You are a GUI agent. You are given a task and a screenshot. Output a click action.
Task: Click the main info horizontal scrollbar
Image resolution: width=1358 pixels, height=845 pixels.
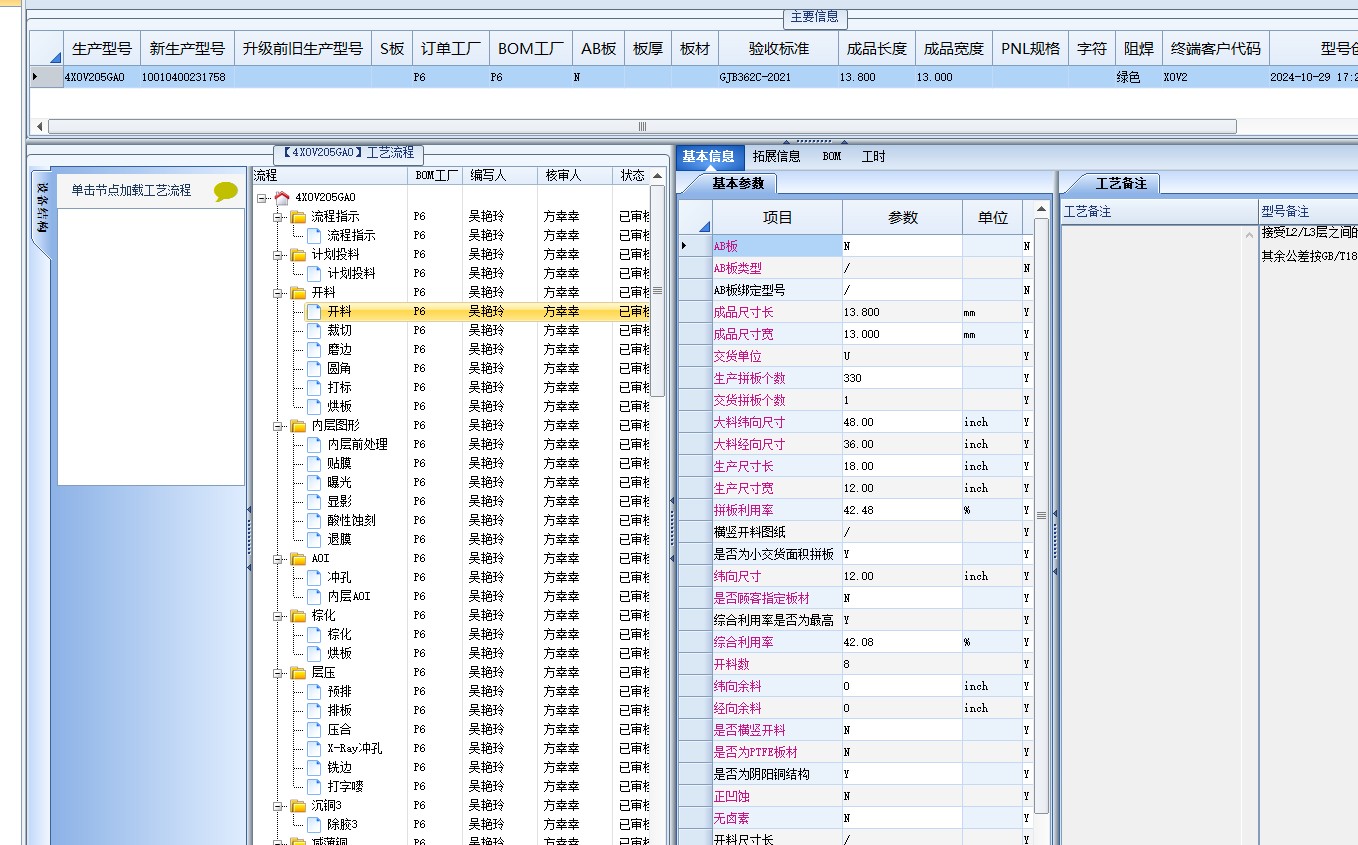coord(642,126)
